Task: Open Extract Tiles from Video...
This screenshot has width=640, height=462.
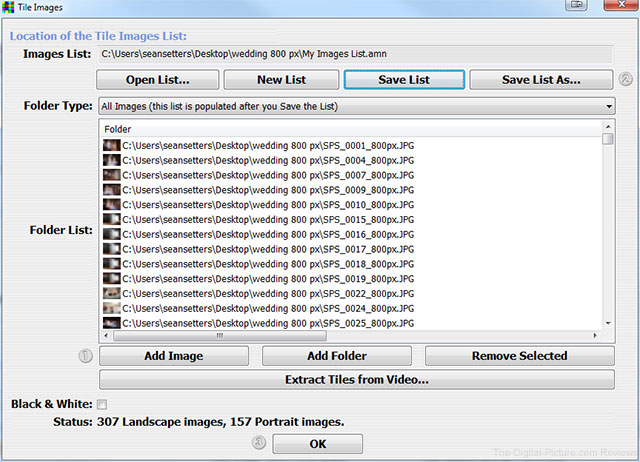Action: pos(357,380)
